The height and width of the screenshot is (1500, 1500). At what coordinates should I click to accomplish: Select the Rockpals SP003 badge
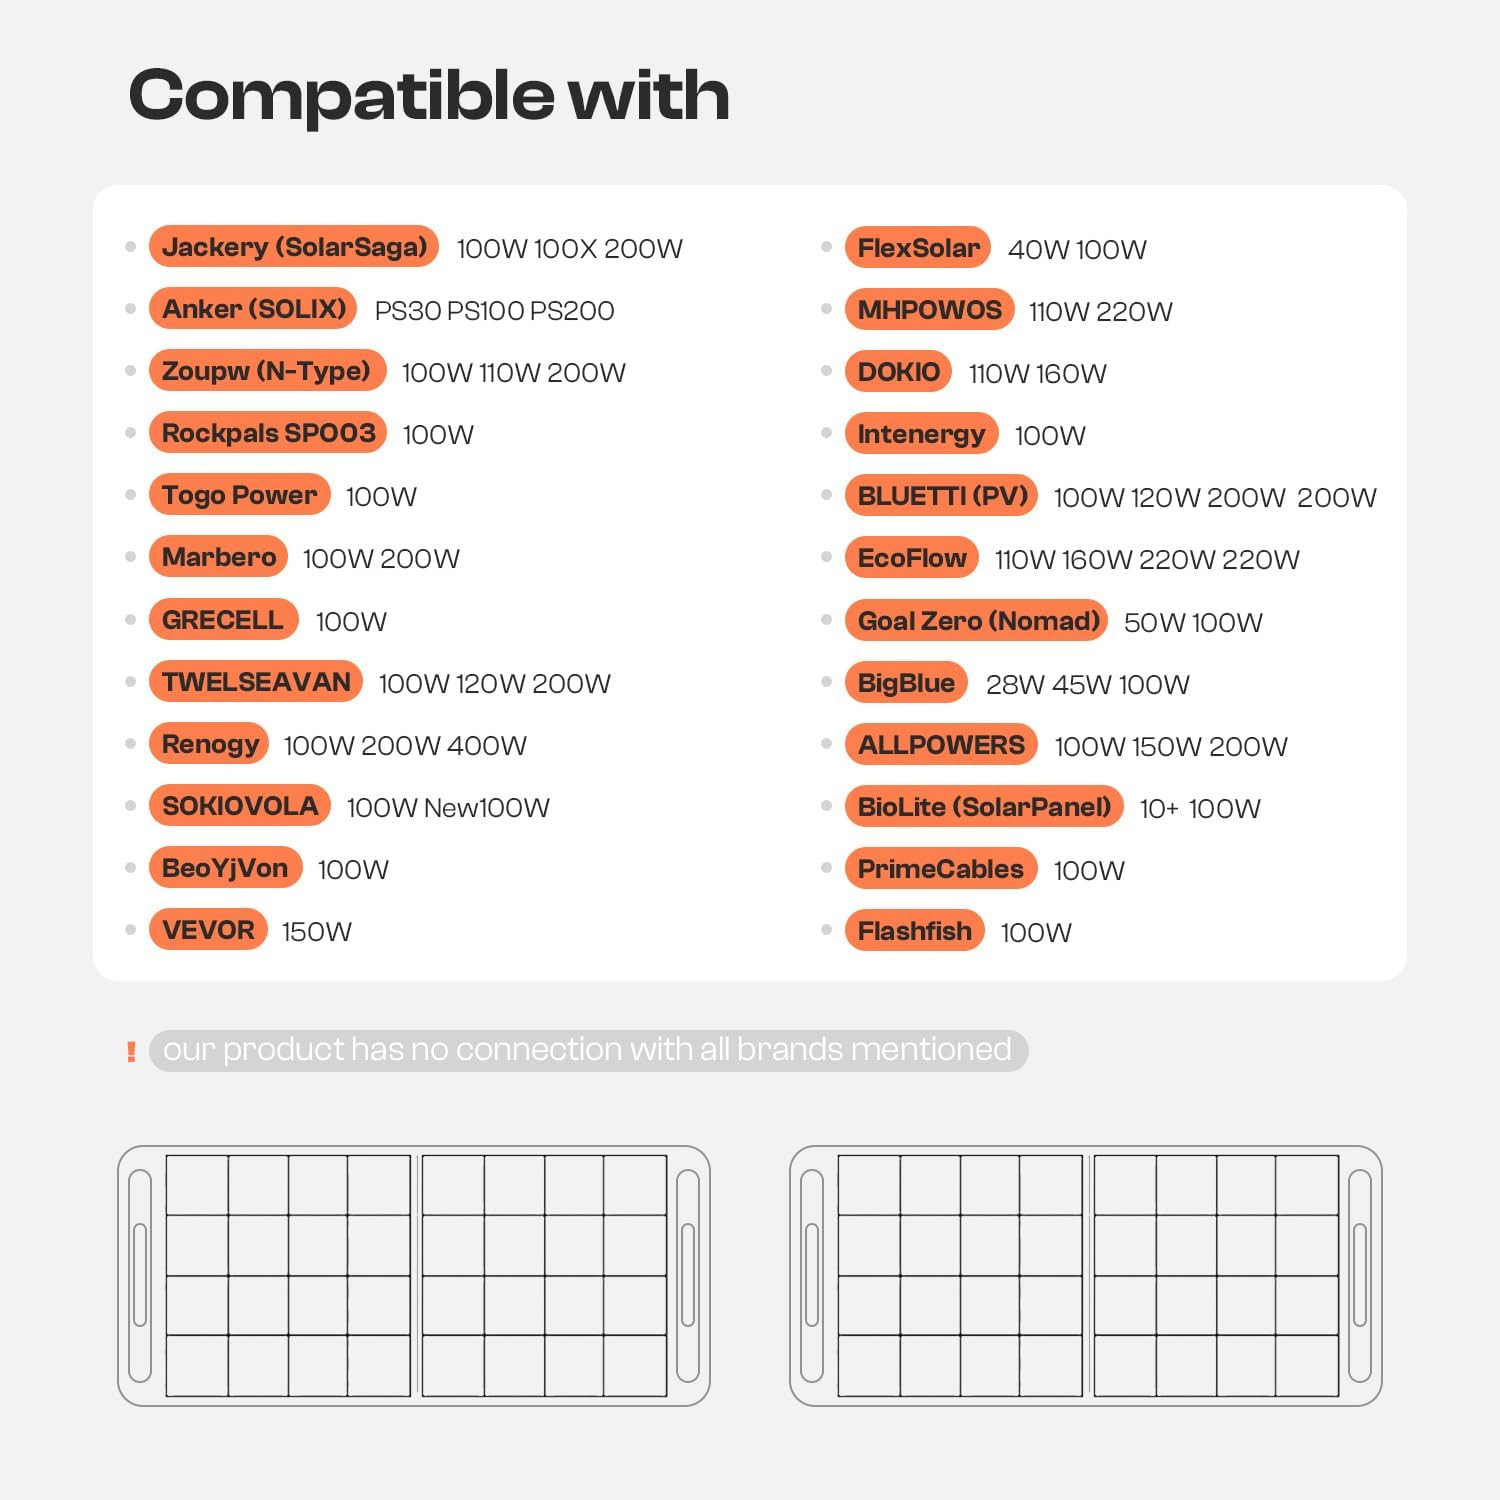pos(268,433)
